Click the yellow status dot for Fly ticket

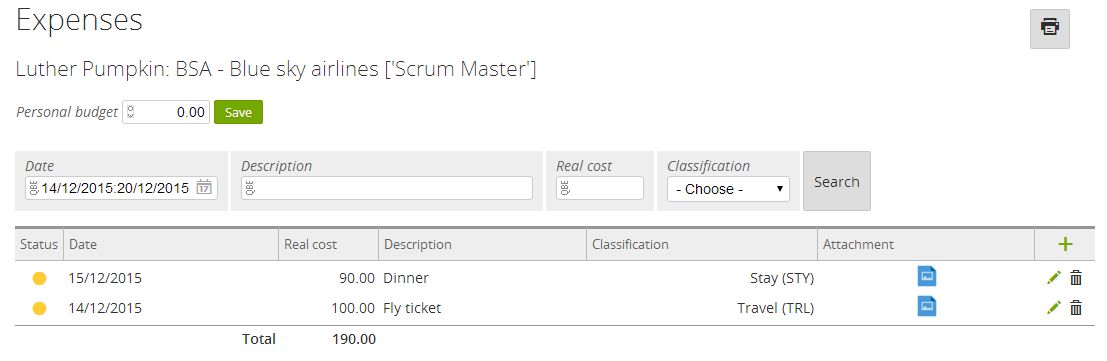tap(40, 308)
